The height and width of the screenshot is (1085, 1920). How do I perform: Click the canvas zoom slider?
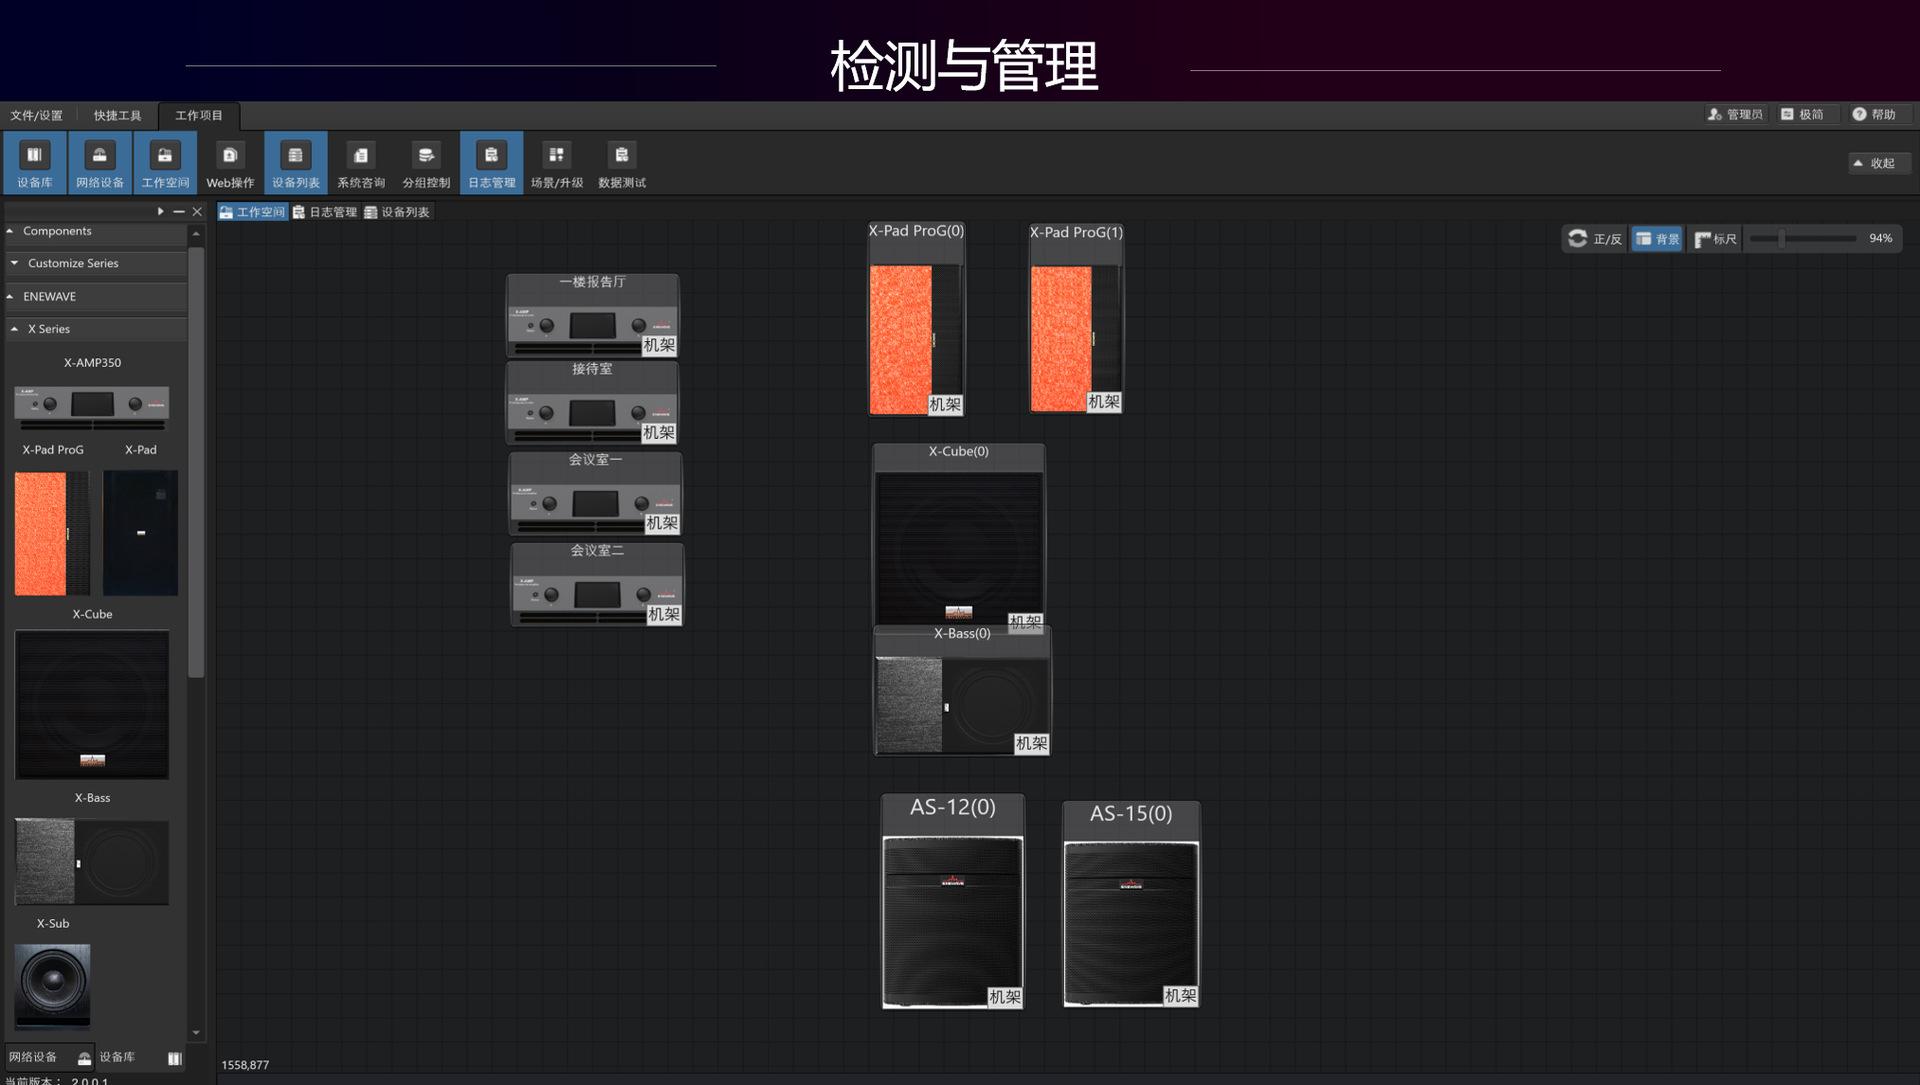coord(1781,238)
